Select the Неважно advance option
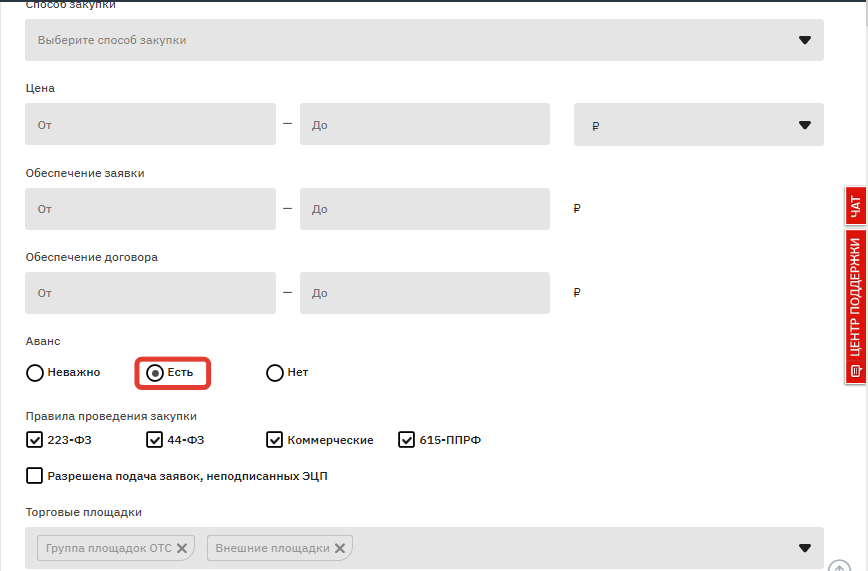The height and width of the screenshot is (571, 868). click(35, 373)
